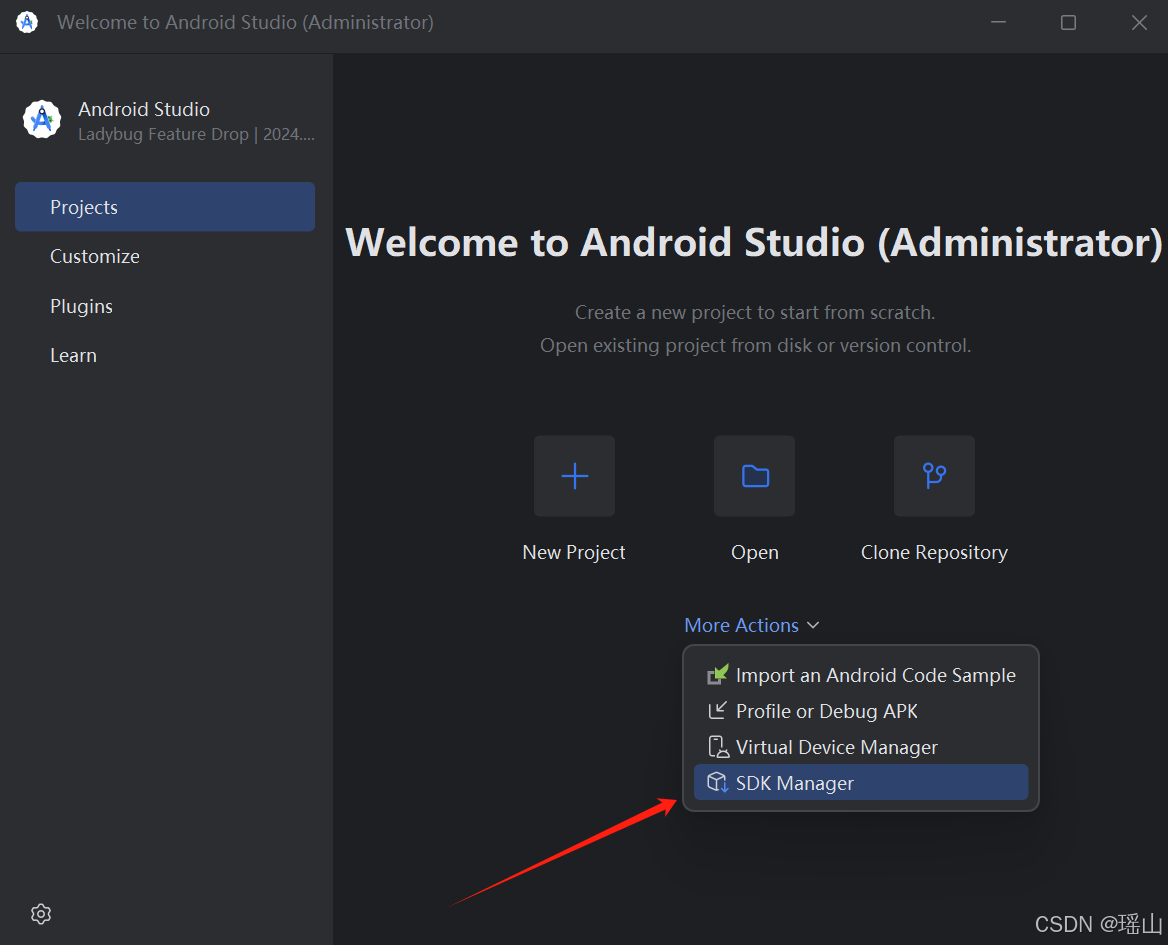The width and height of the screenshot is (1168, 945).
Task: Click the Virtual Device Manager phone icon
Action: pos(717,747)
